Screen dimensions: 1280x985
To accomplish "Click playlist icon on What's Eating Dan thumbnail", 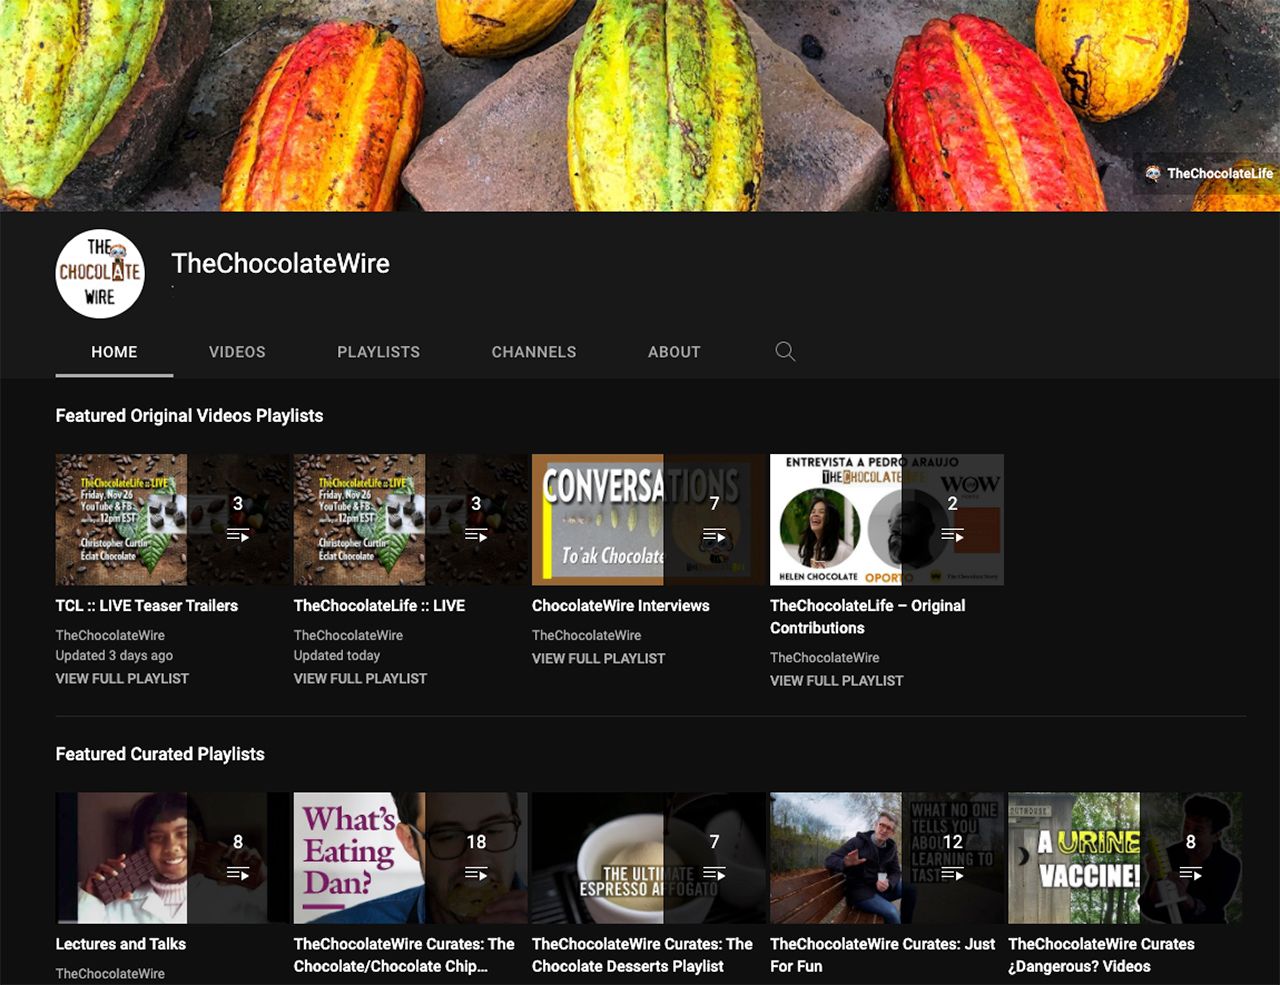I will (476, 873).
